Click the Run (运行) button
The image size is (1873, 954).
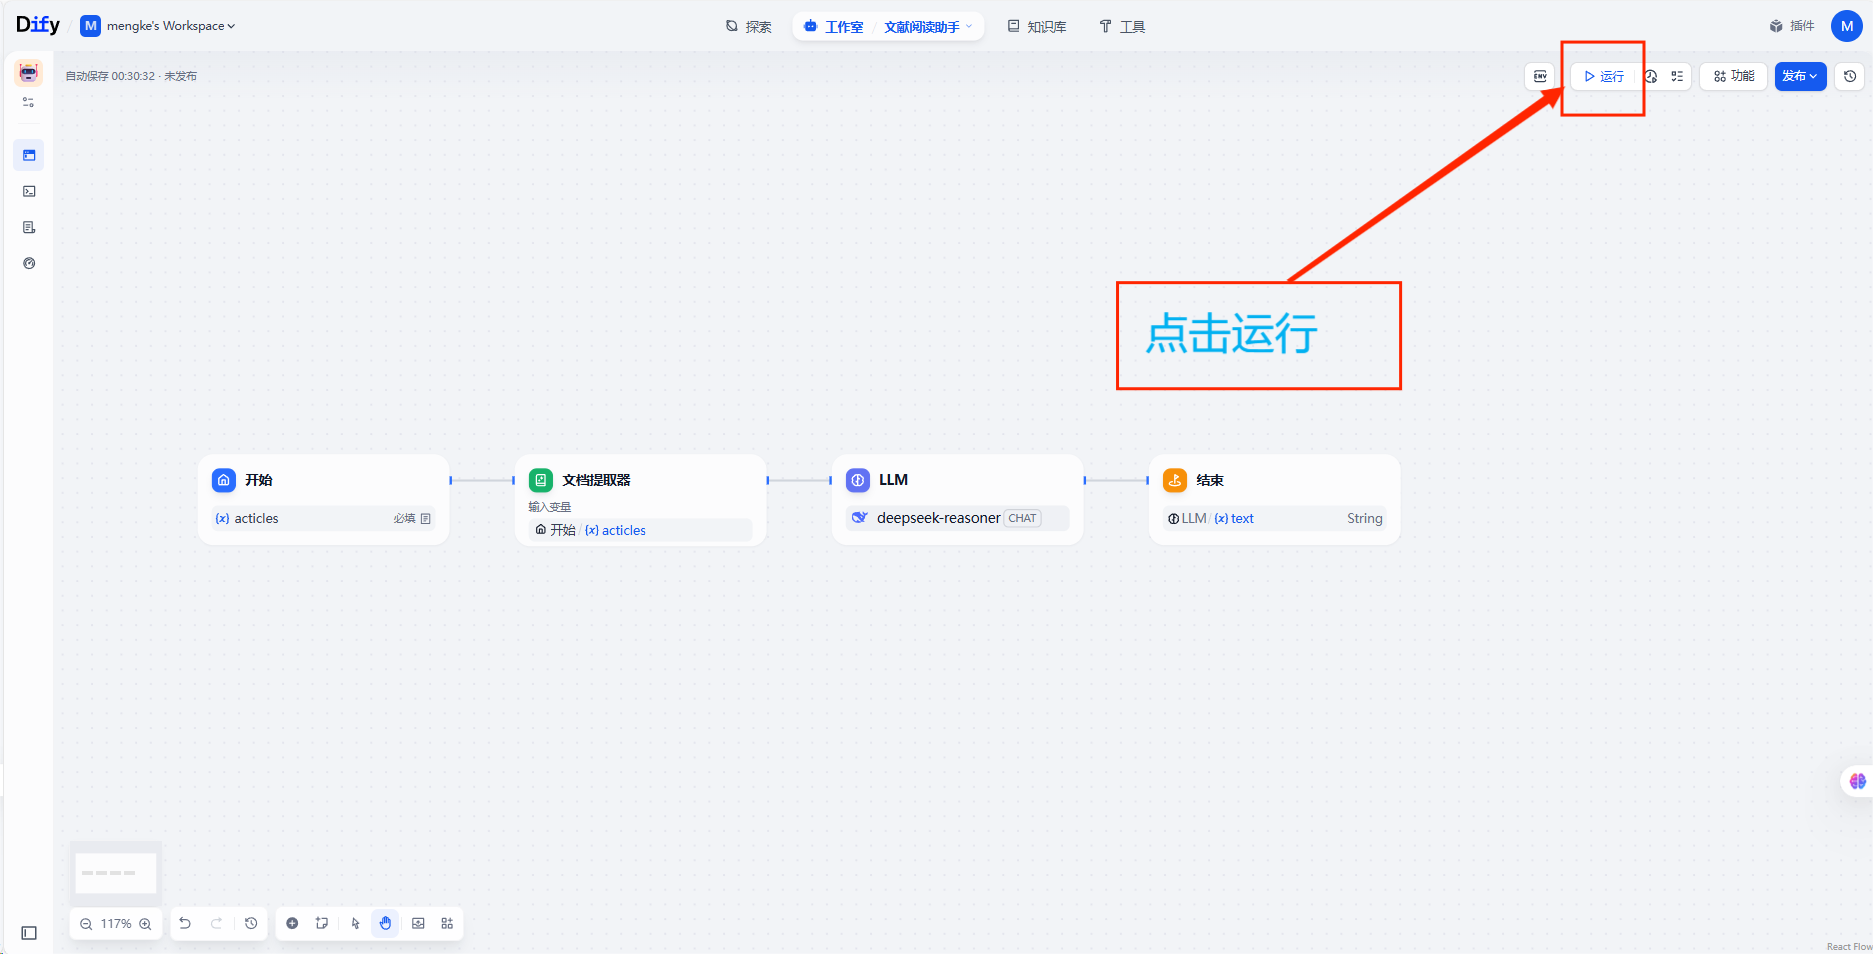click(x=1604, y=76)
